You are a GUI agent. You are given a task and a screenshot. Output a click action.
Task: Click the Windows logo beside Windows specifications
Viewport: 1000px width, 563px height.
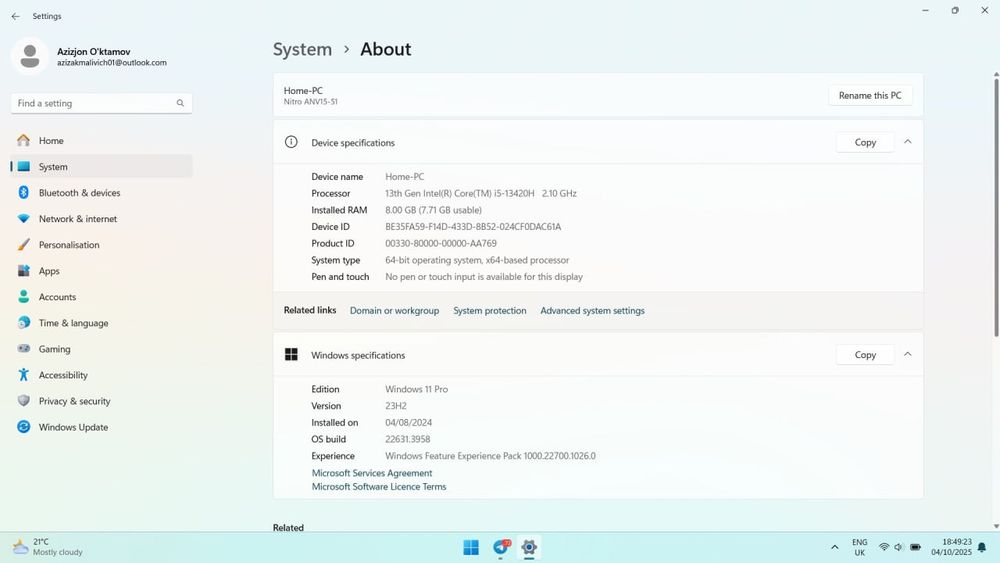point(291,355)
